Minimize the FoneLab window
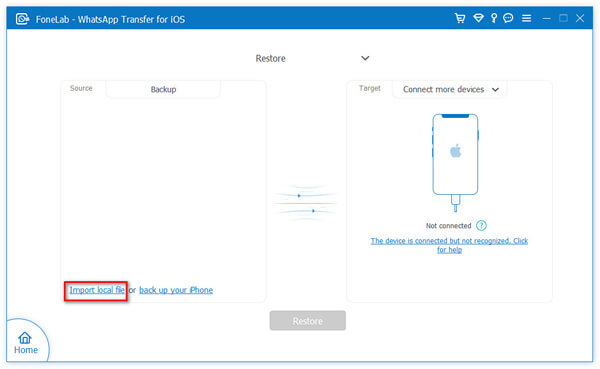The image size is (600, 369). tap(546, 18)
